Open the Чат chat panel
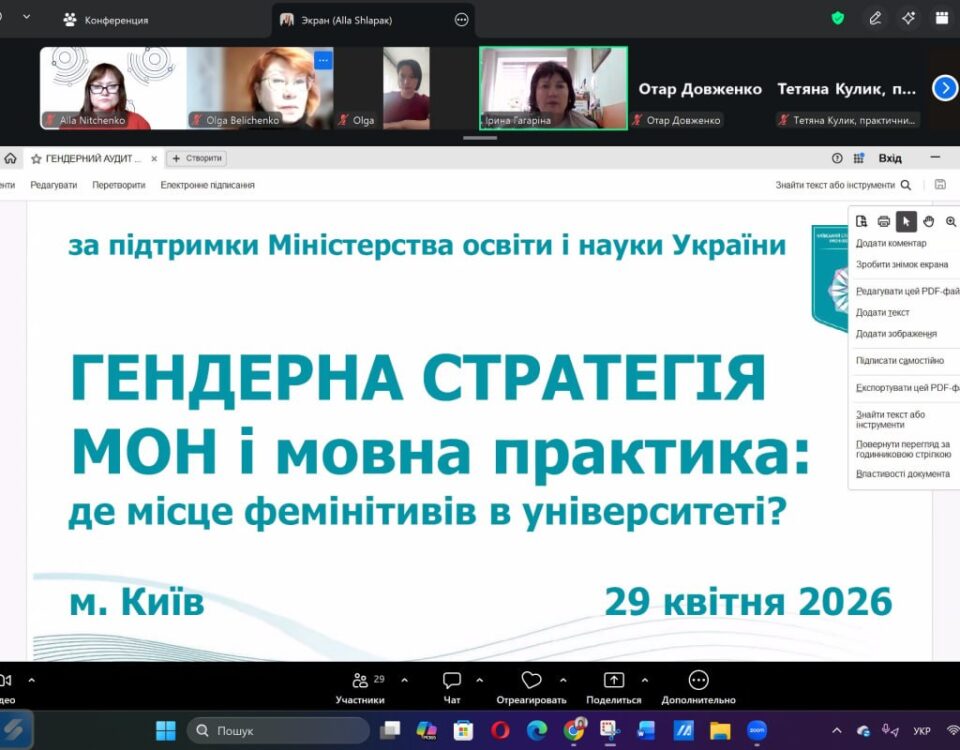Screen dimensions: 960x750 (452, 687)
